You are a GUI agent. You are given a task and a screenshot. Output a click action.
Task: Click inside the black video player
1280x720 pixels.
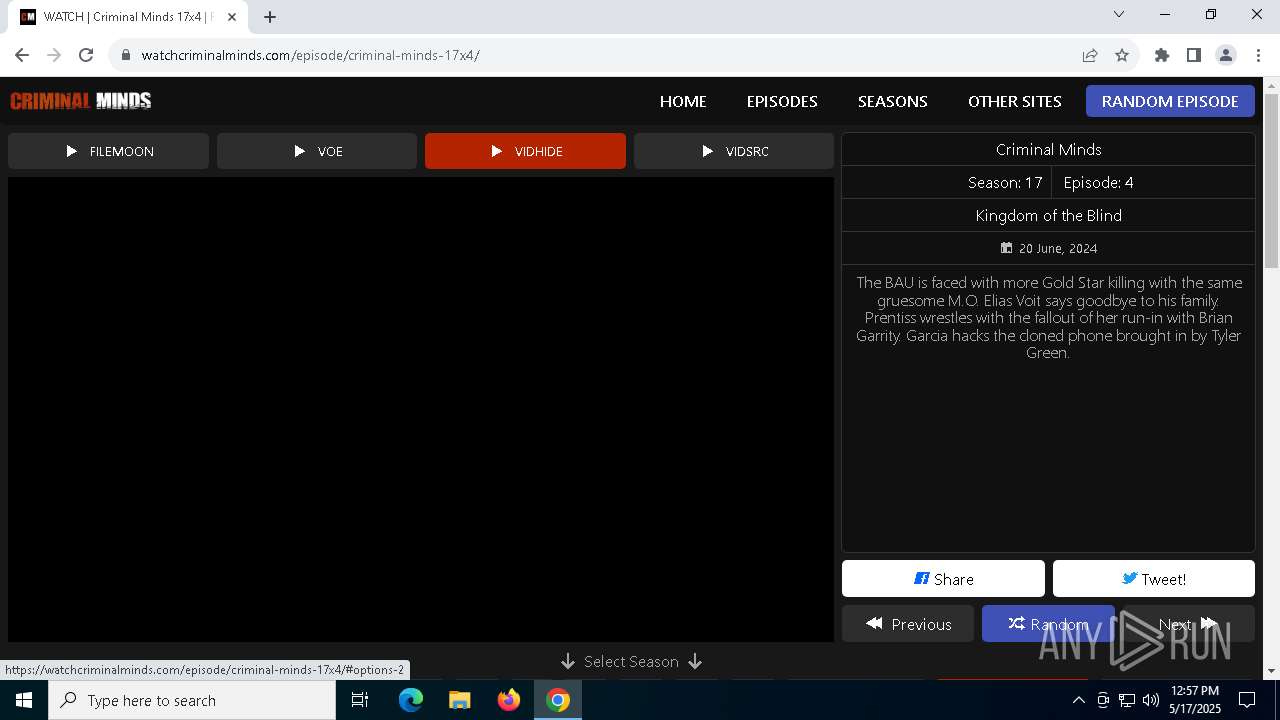421,409
